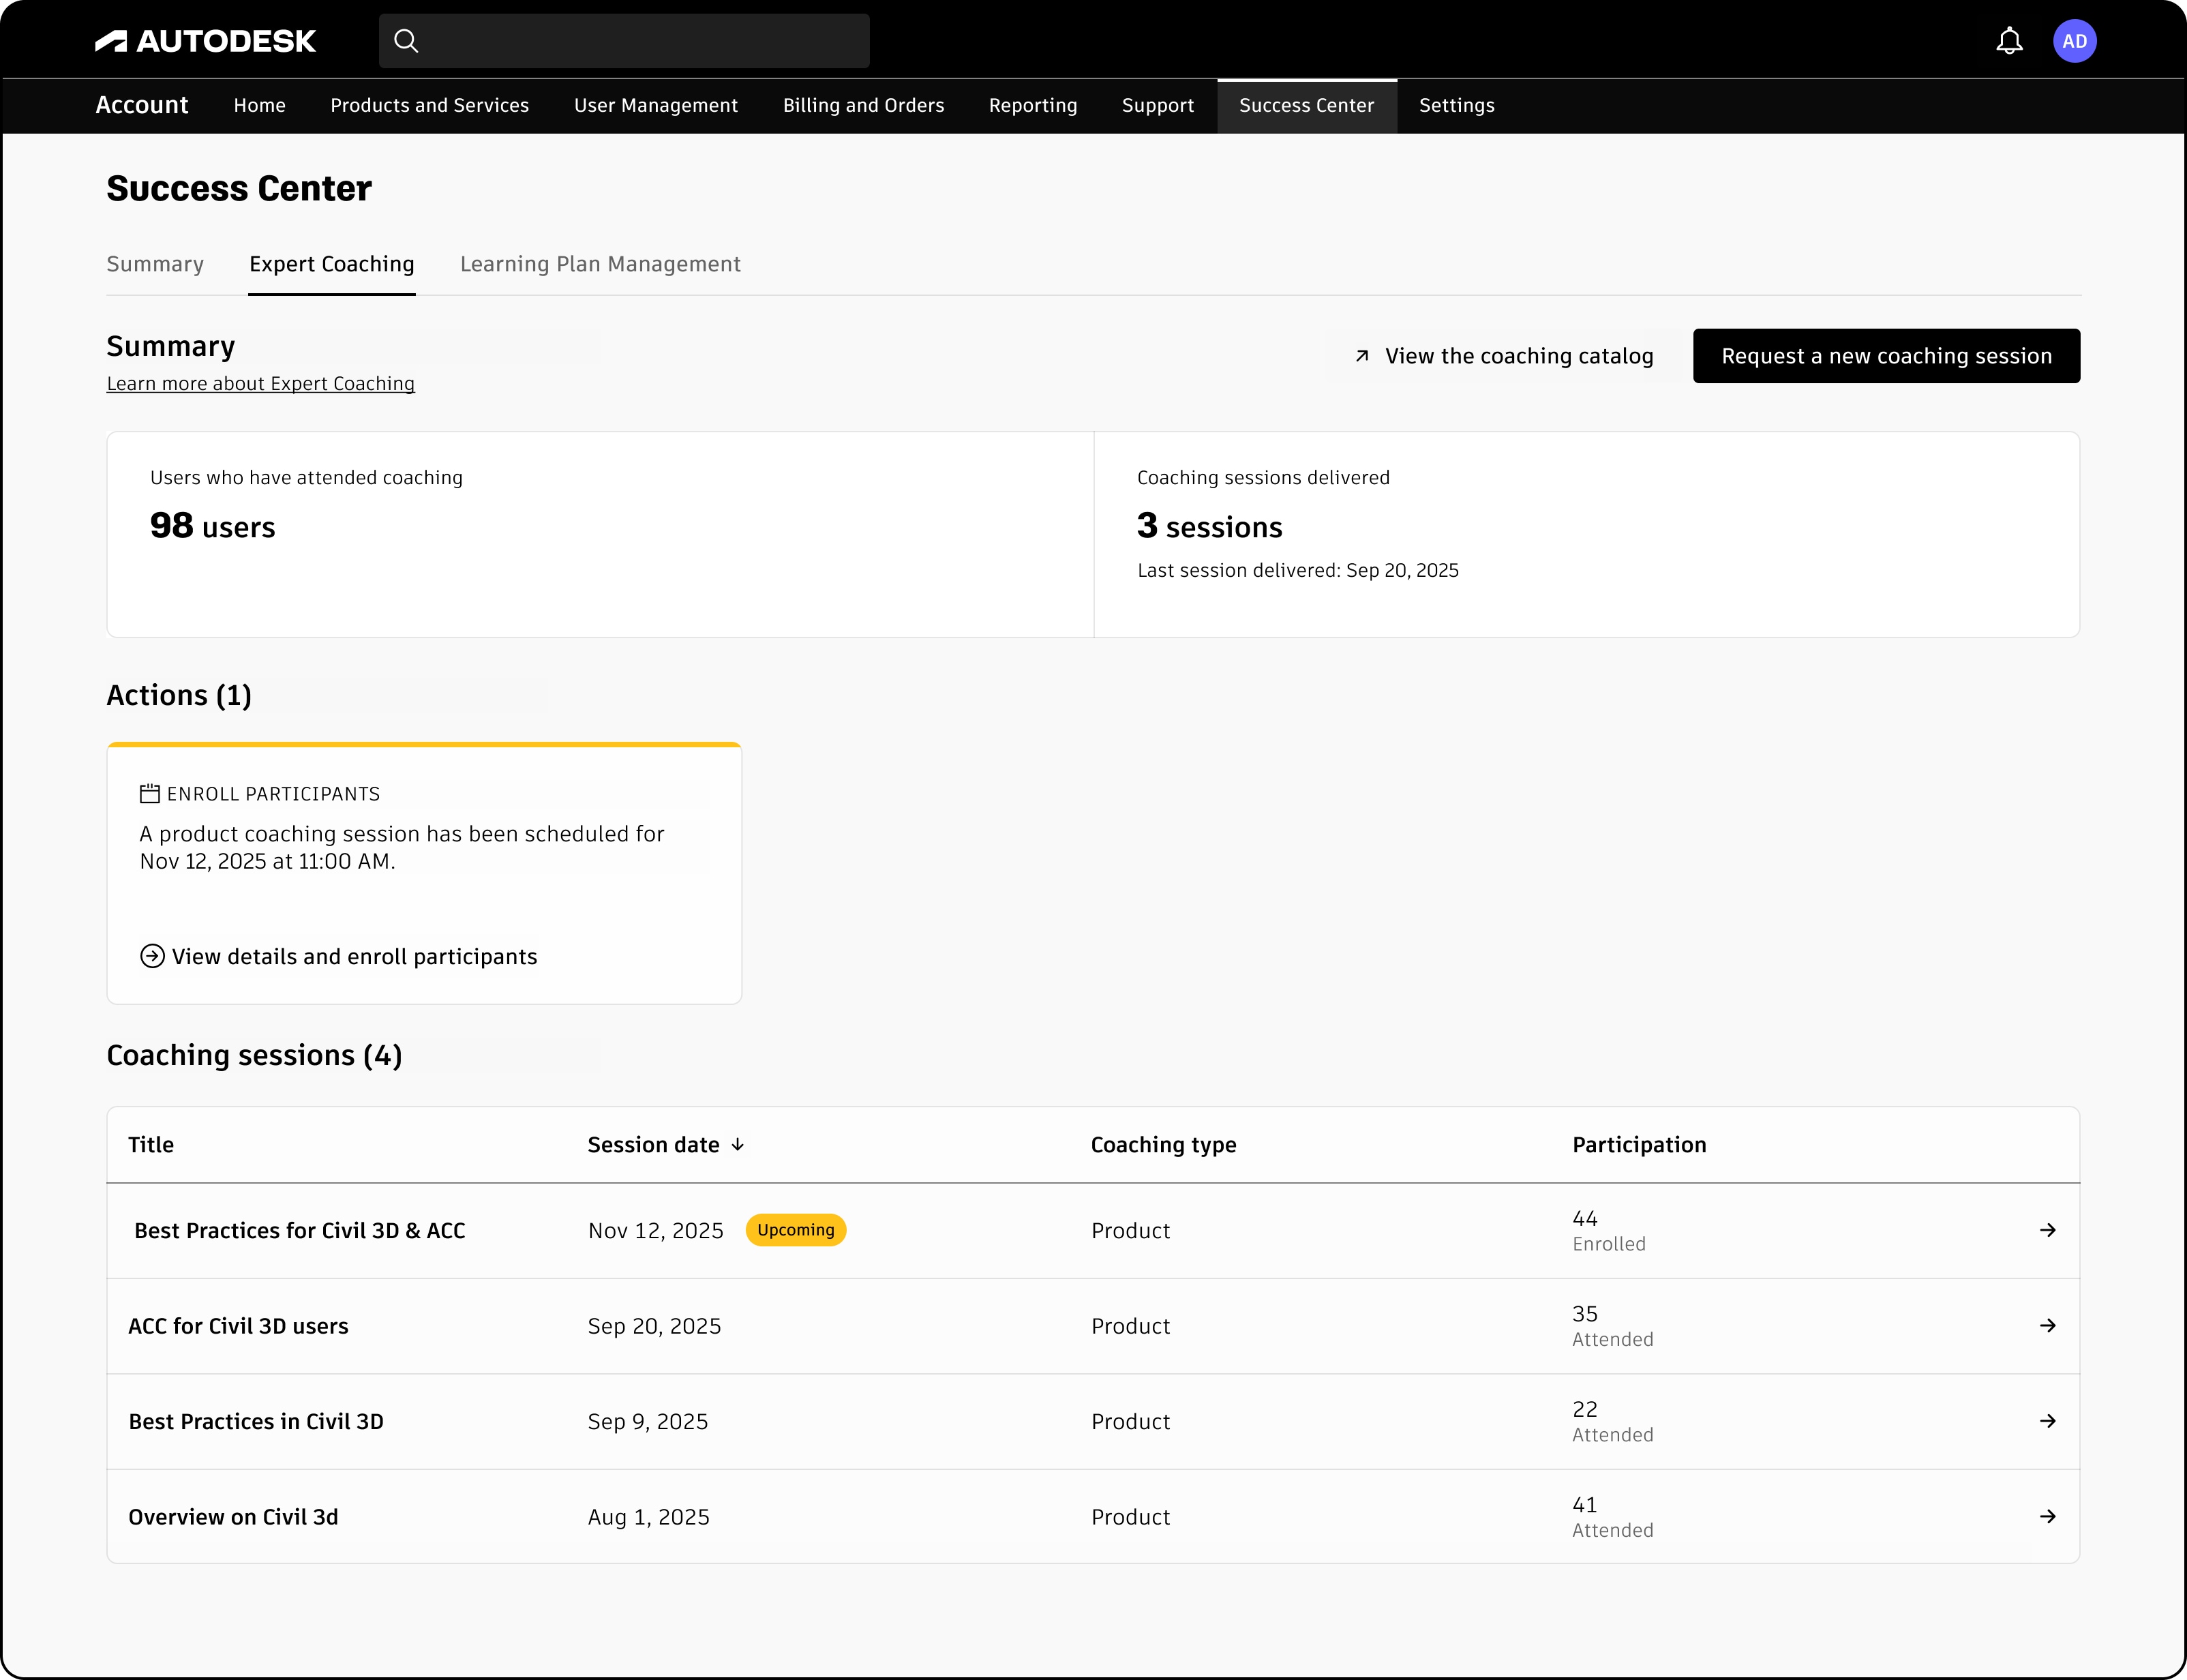
Task: Open View the coaching catalog link
Action: (1505, 356)
